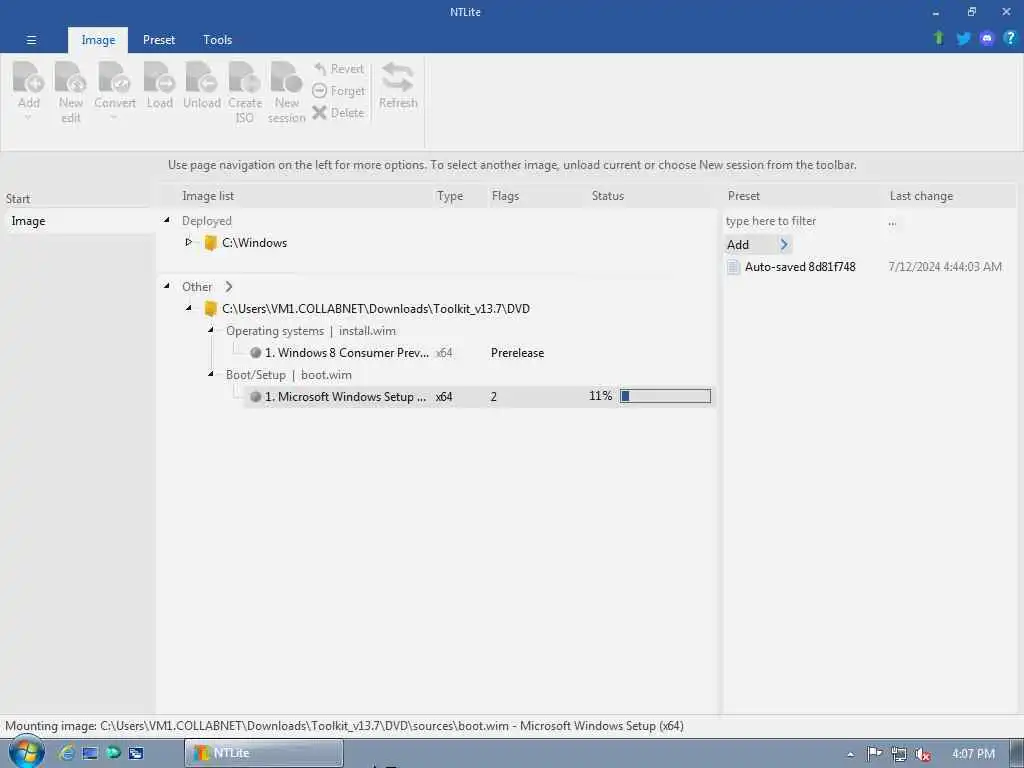This screenshot has height=768, width=1024.
Task: Collapse Operating systems install.wim node
Action: coord(211,330)
